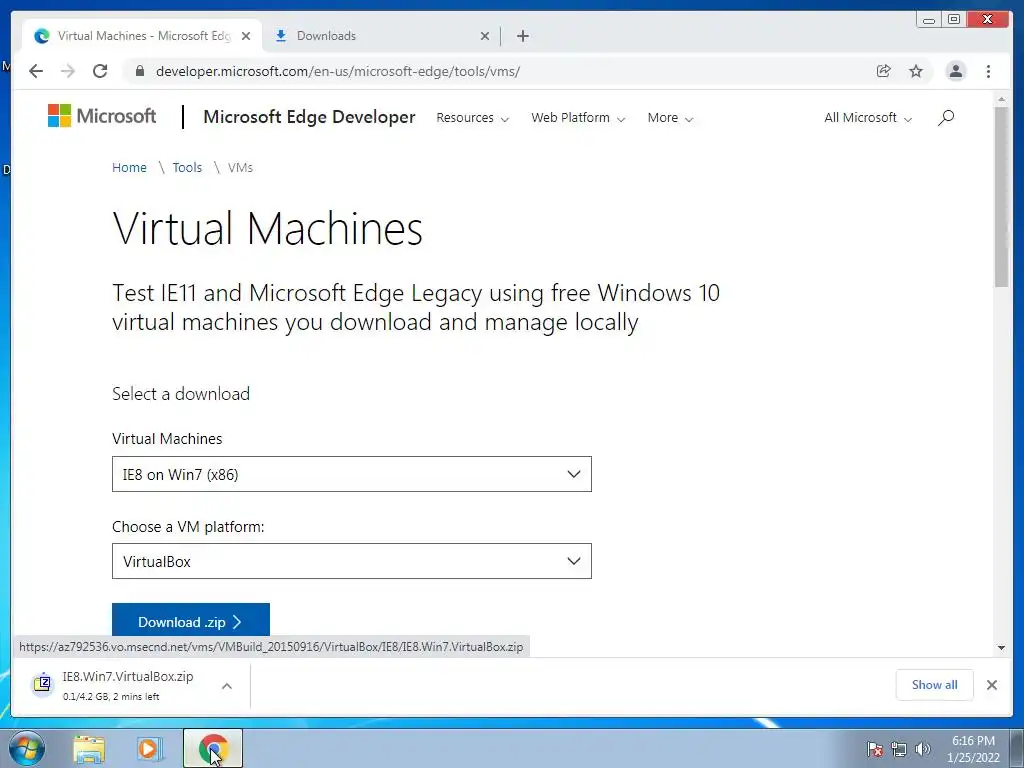Click Show all downloads
This screenshot has height=768, width=1024.
pos(935,684)
